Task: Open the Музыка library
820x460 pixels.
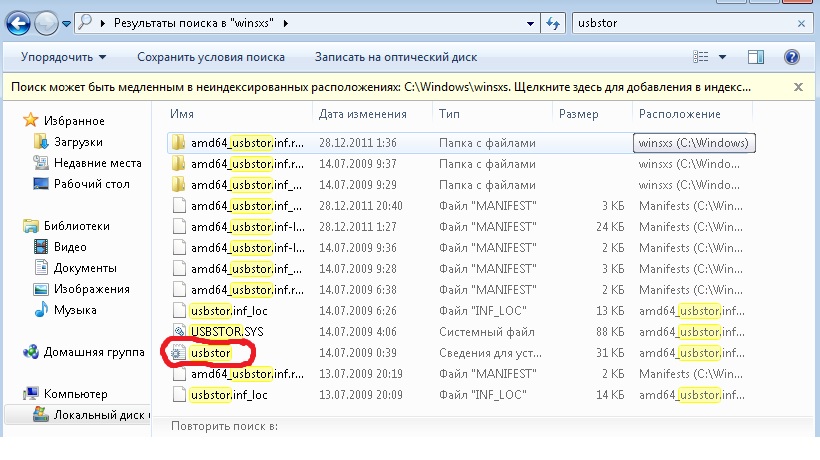Action: click(x=75, y=310)
